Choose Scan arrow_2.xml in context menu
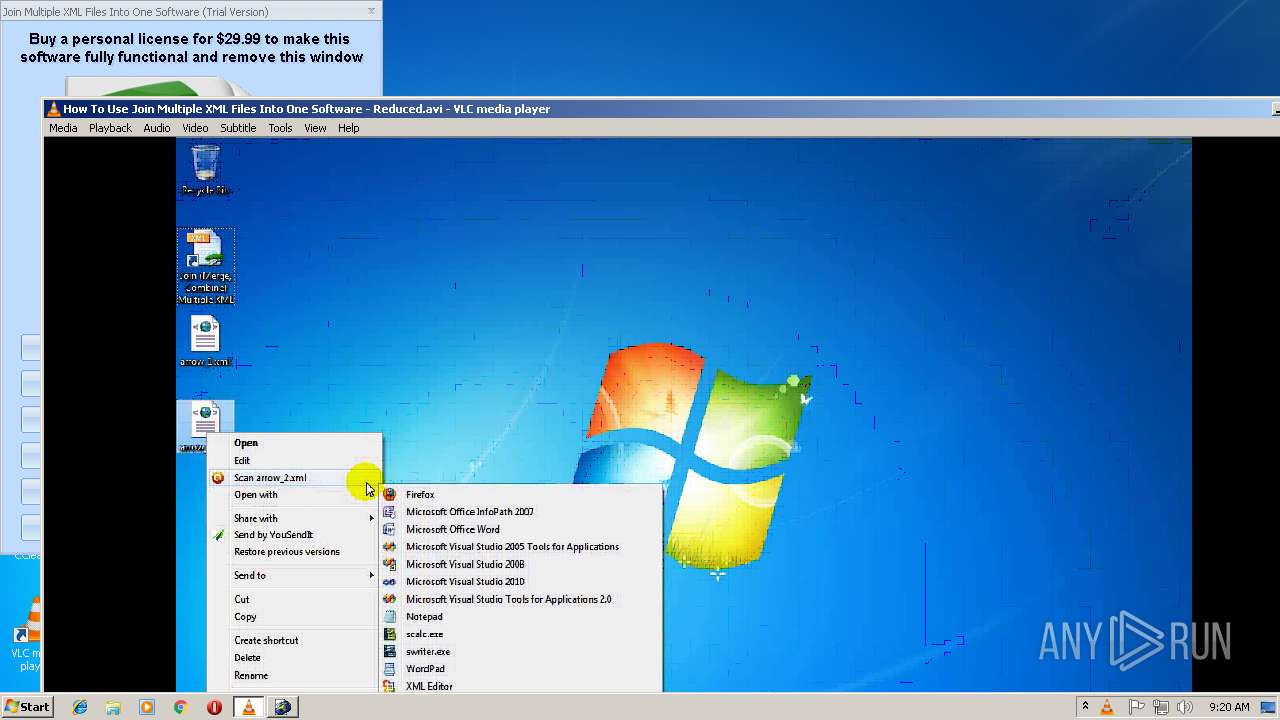 click(270, 478)
